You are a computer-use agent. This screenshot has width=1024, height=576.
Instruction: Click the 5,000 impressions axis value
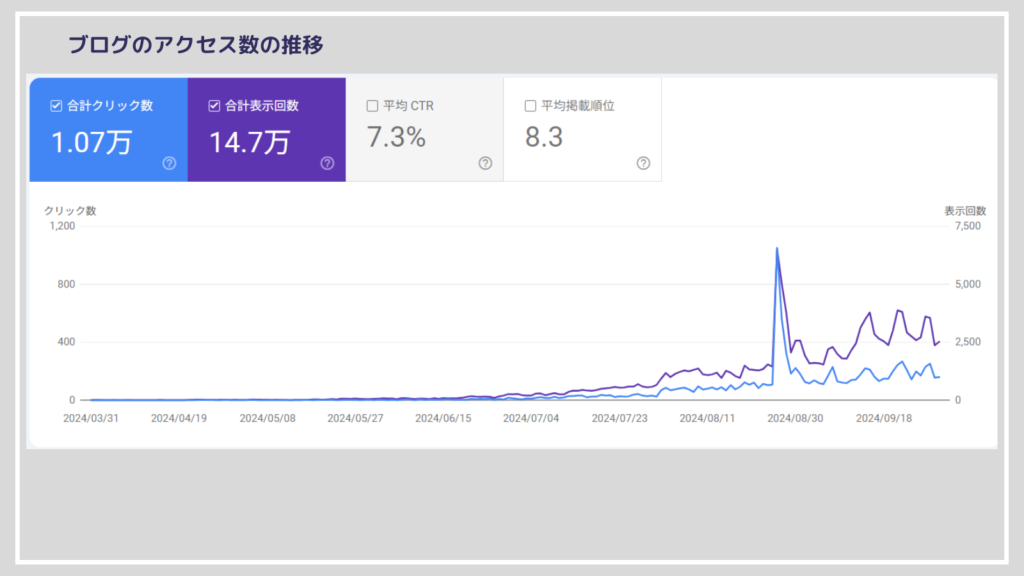click(968, 285)
